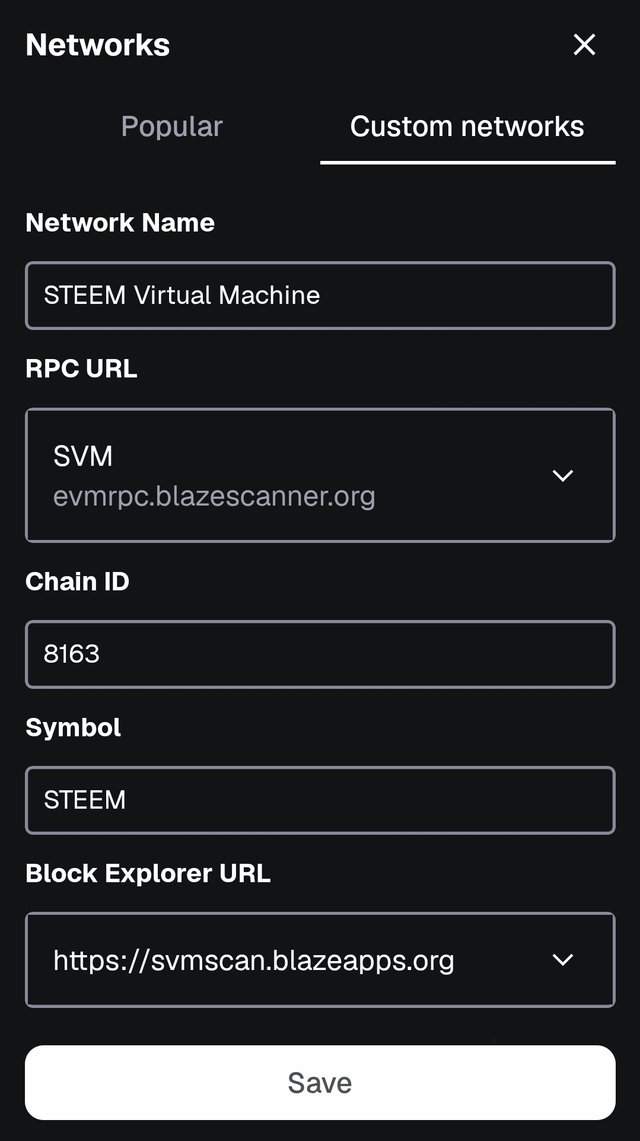
Task: Click the Symbol label
Action: coord(73,727)
